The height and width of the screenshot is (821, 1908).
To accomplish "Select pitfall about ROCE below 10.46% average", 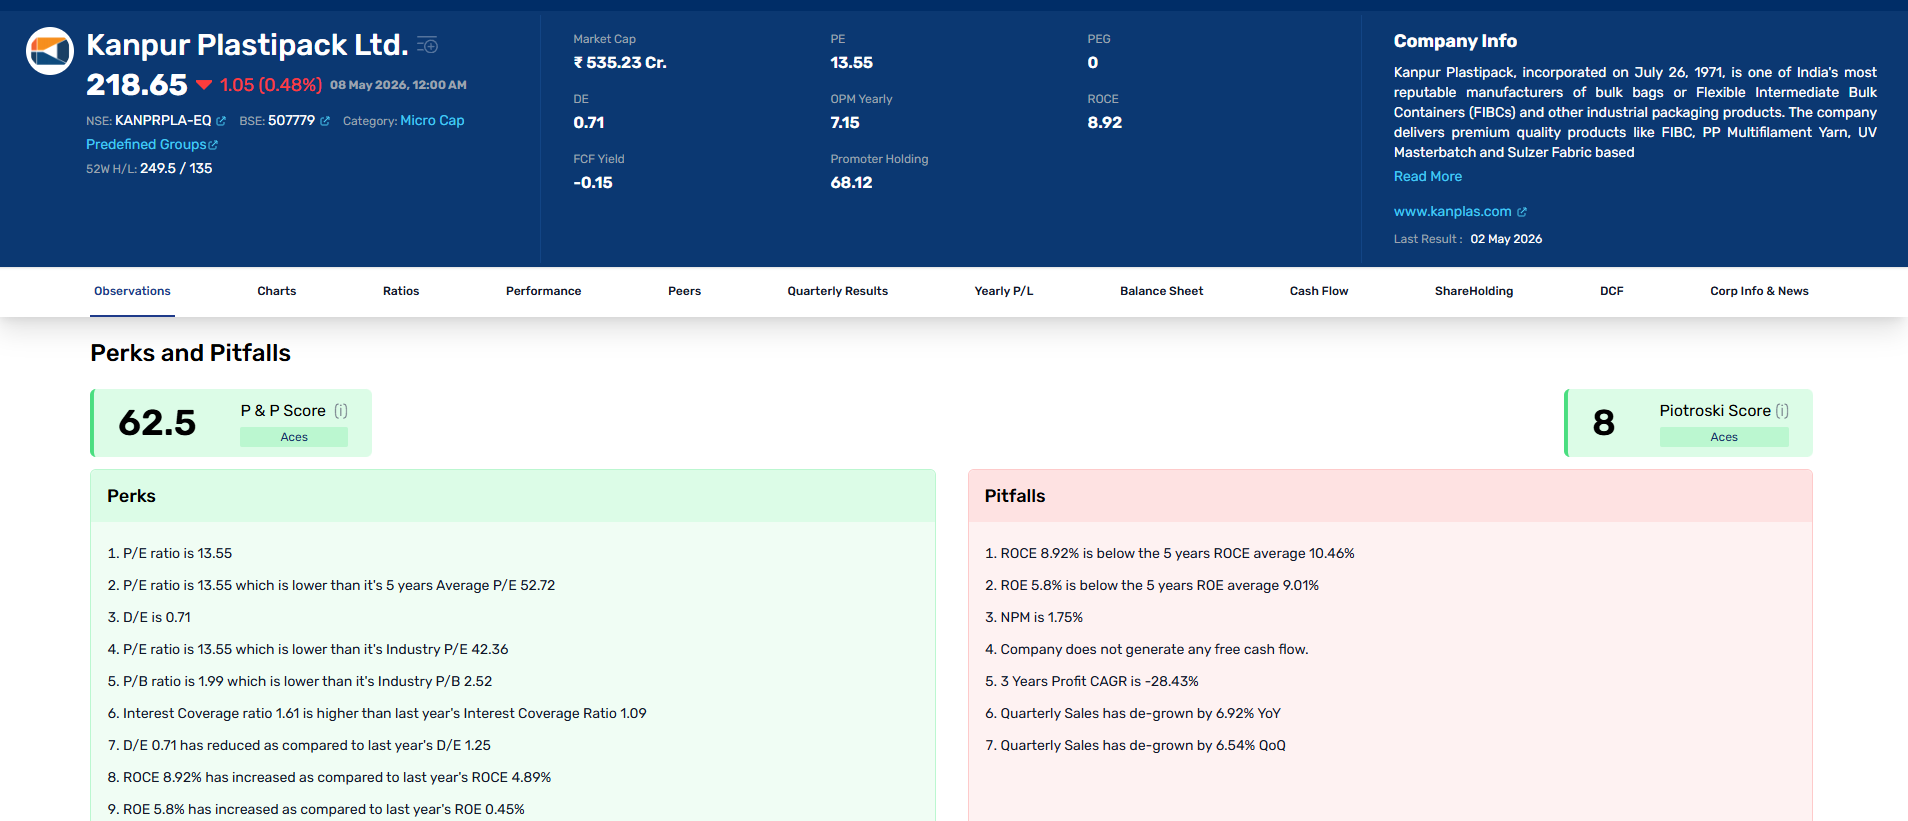I will click(x=1170, y=553).
